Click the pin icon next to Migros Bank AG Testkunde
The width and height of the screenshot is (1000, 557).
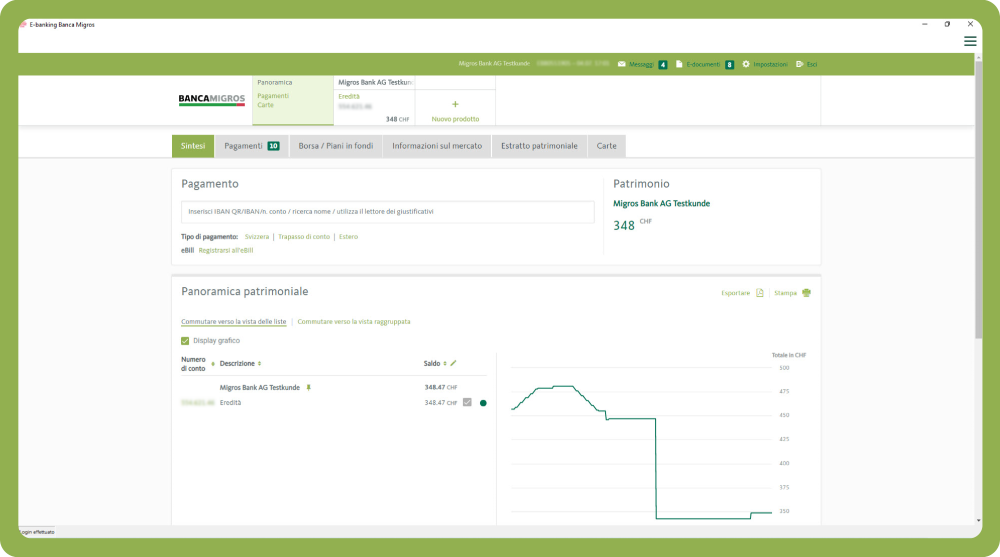309,387
